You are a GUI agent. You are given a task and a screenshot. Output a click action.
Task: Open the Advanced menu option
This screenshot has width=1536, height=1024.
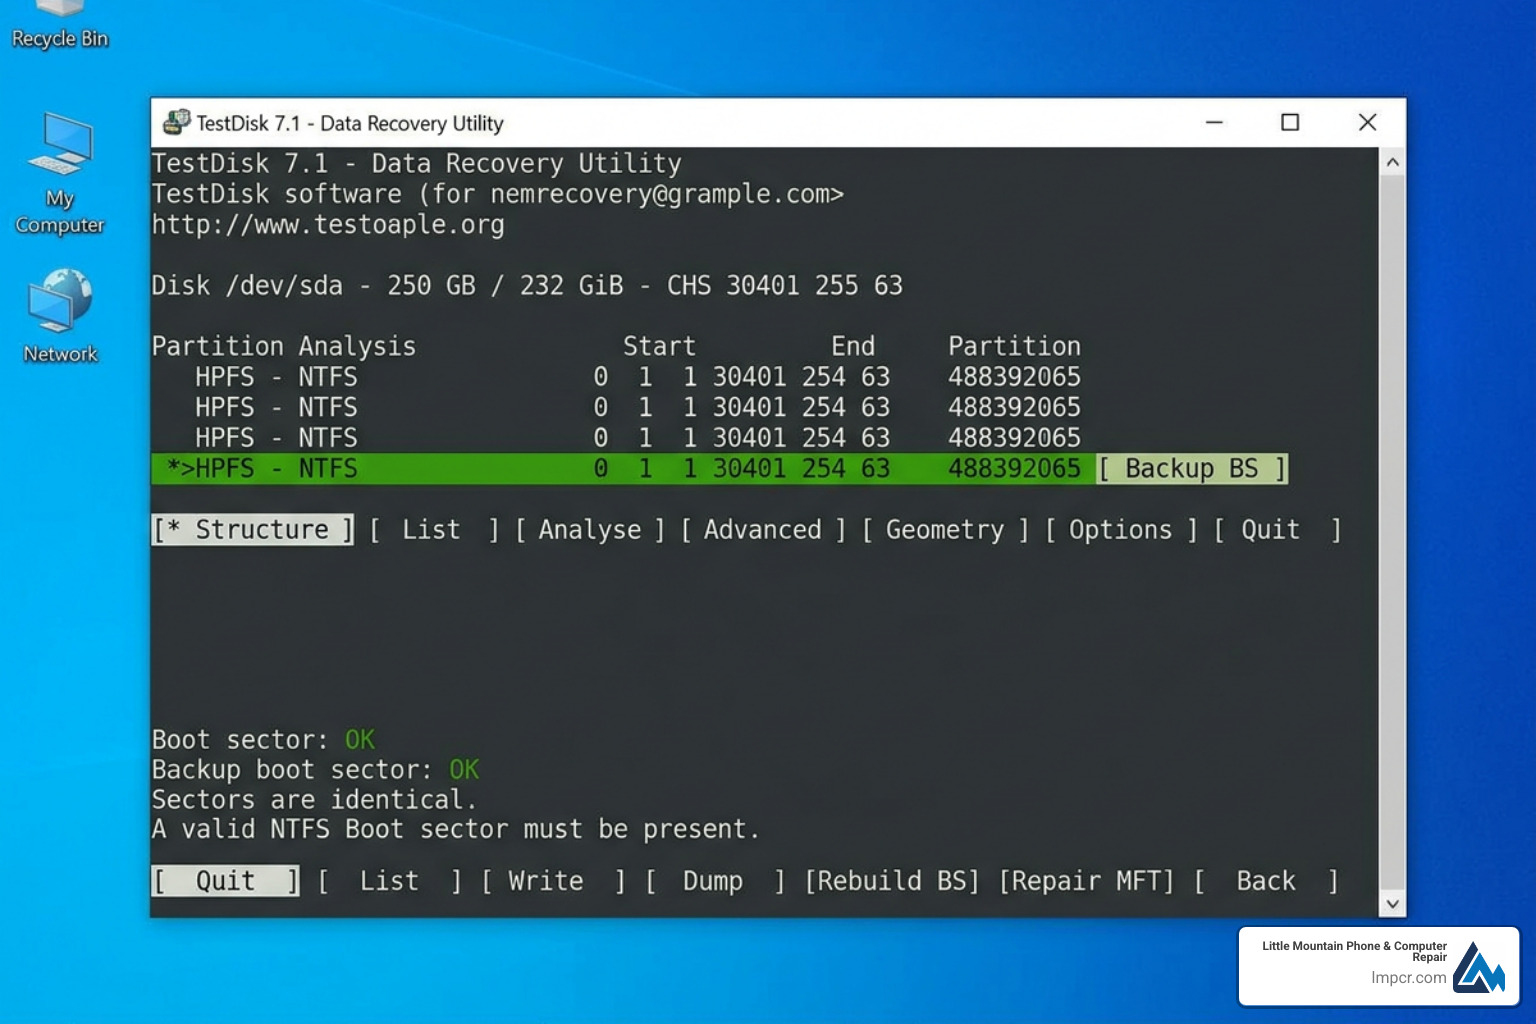[x=763, y=530]
